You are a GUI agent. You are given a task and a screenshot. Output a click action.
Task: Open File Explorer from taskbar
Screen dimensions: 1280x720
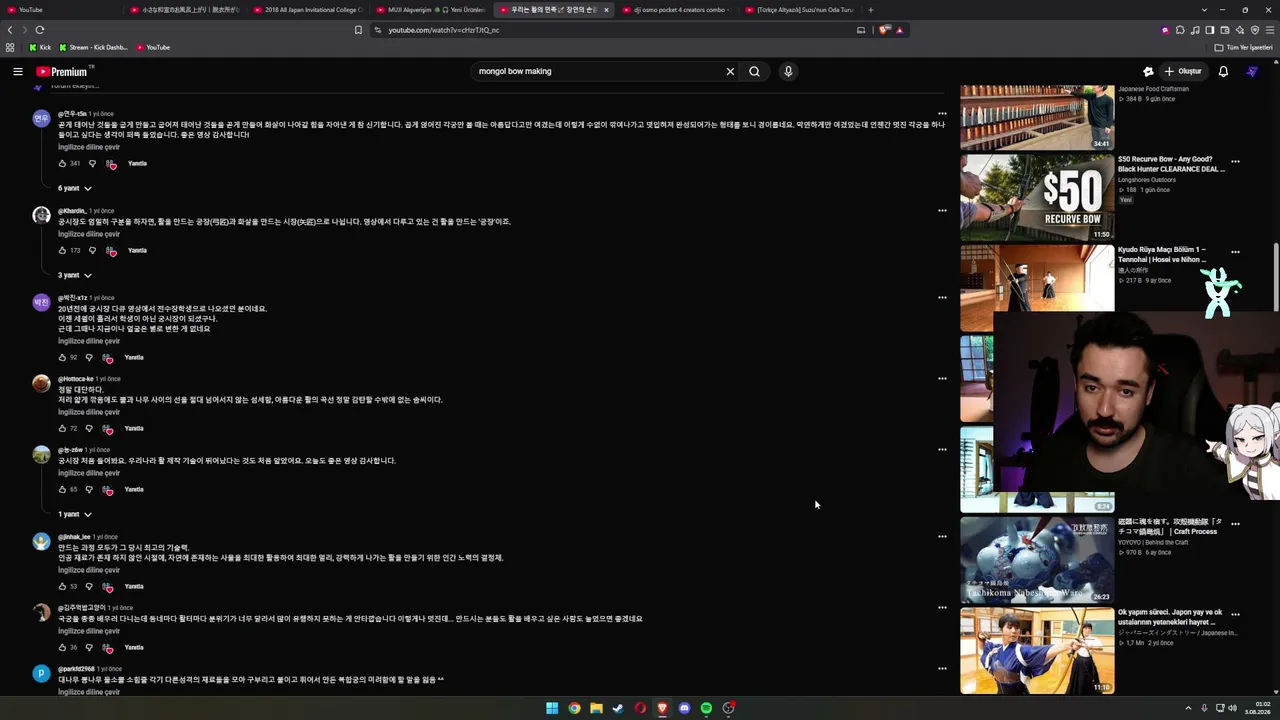596,708
